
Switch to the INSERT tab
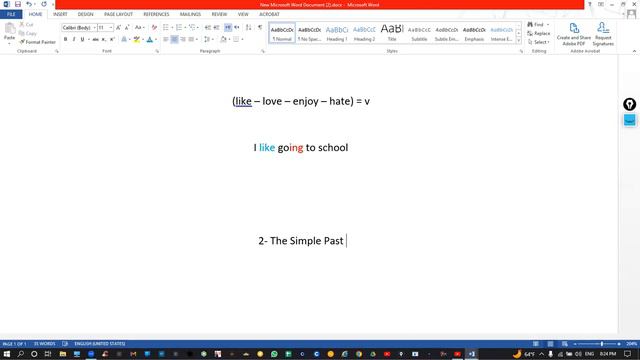60,14
